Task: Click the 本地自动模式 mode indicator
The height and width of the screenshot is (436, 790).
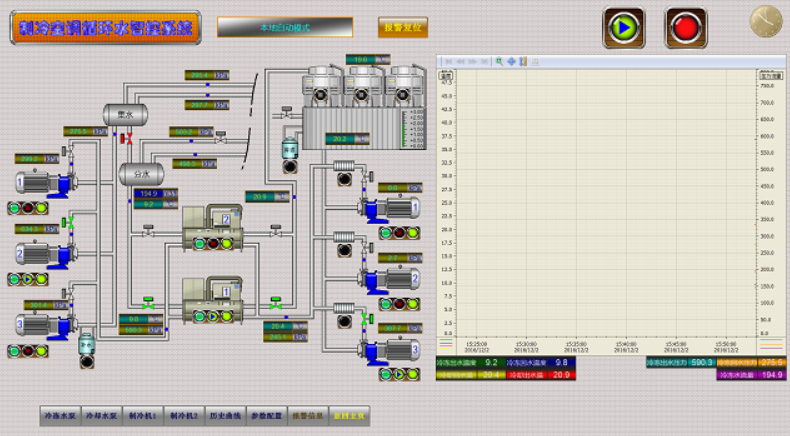Action: tap(285, 27)
